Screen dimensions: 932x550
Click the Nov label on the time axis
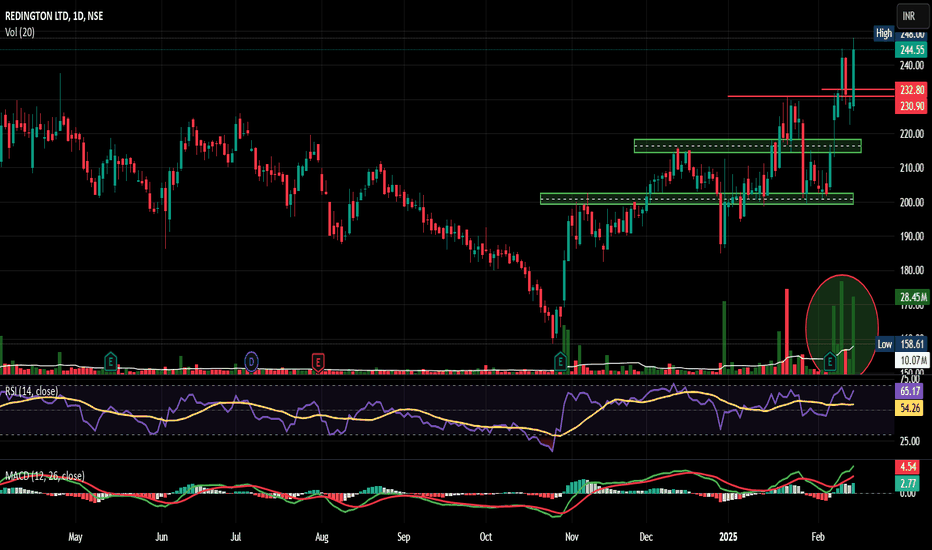pos(572,537)
